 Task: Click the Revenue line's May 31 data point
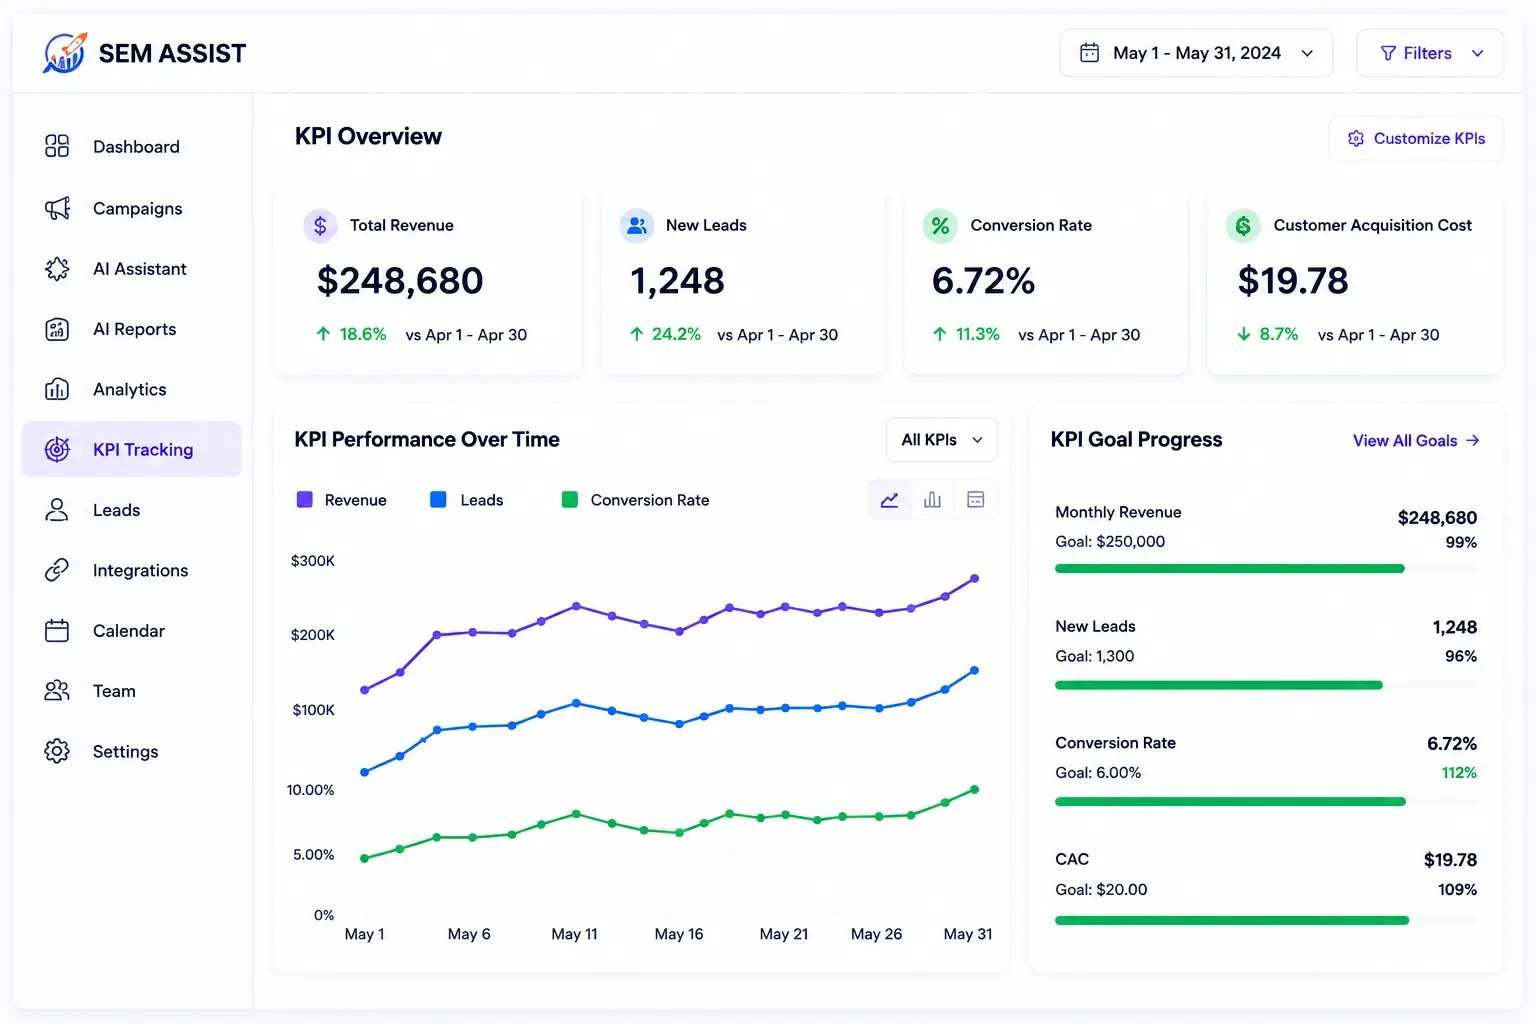(974, 578)
